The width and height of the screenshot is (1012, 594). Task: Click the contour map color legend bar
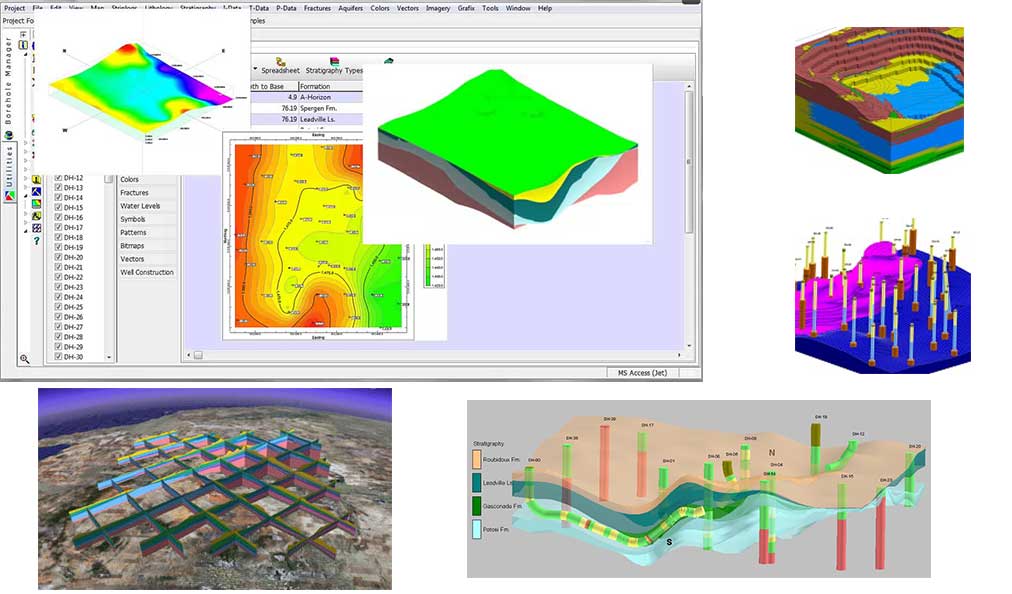pyautogui.click(x=427, y=267)
